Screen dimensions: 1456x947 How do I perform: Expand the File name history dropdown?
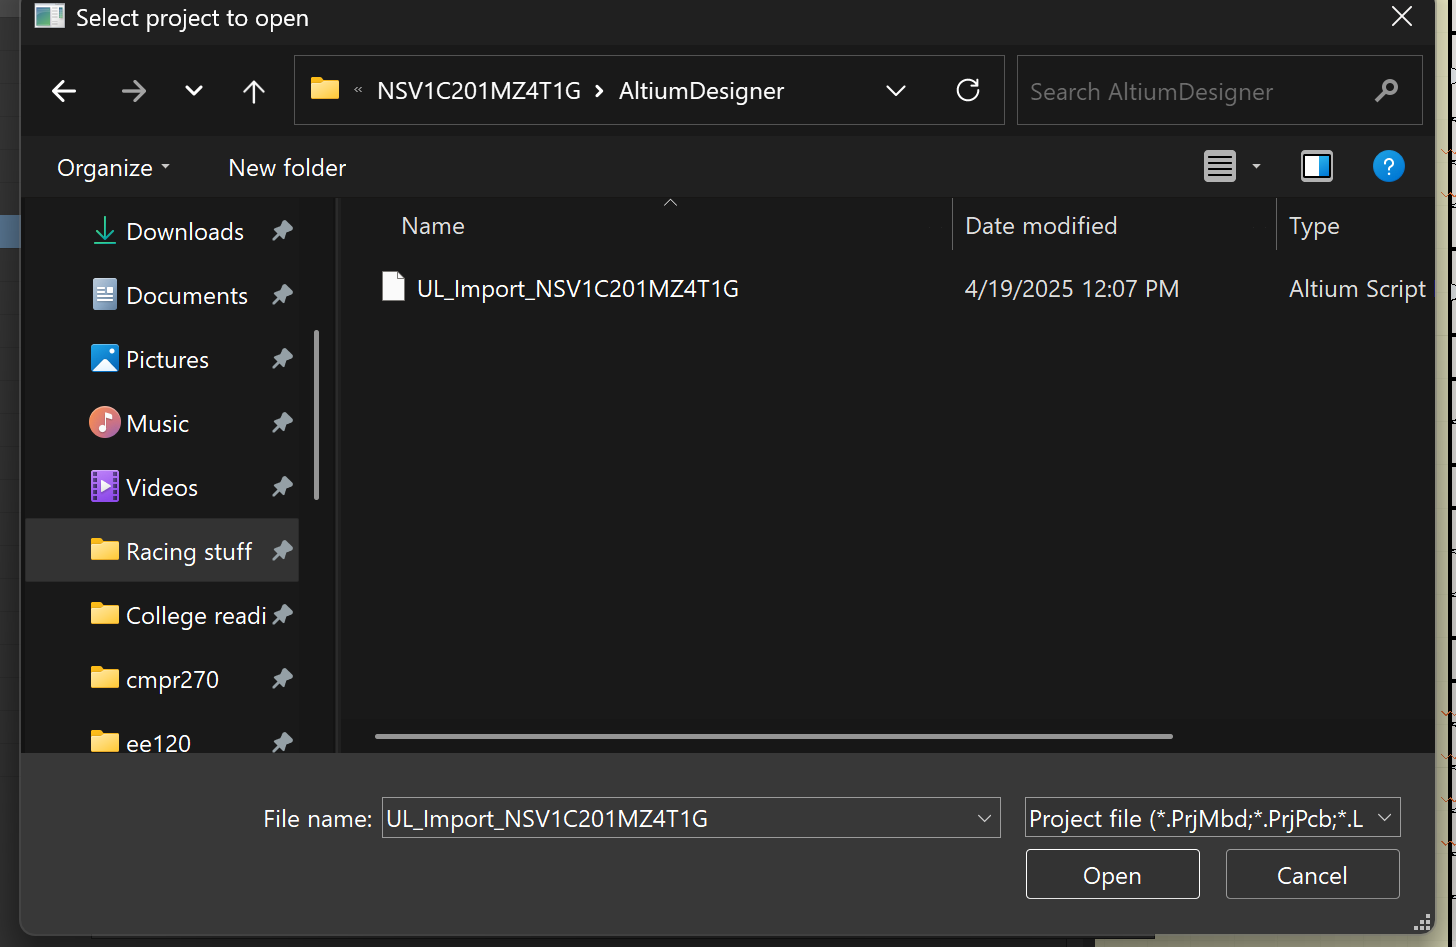click(x=984, y=818)
